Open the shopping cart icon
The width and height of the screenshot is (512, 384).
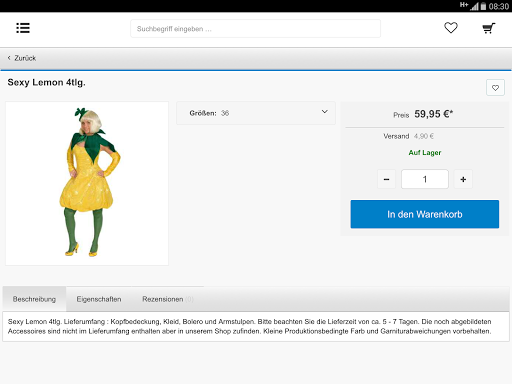[x=489, y=28]
